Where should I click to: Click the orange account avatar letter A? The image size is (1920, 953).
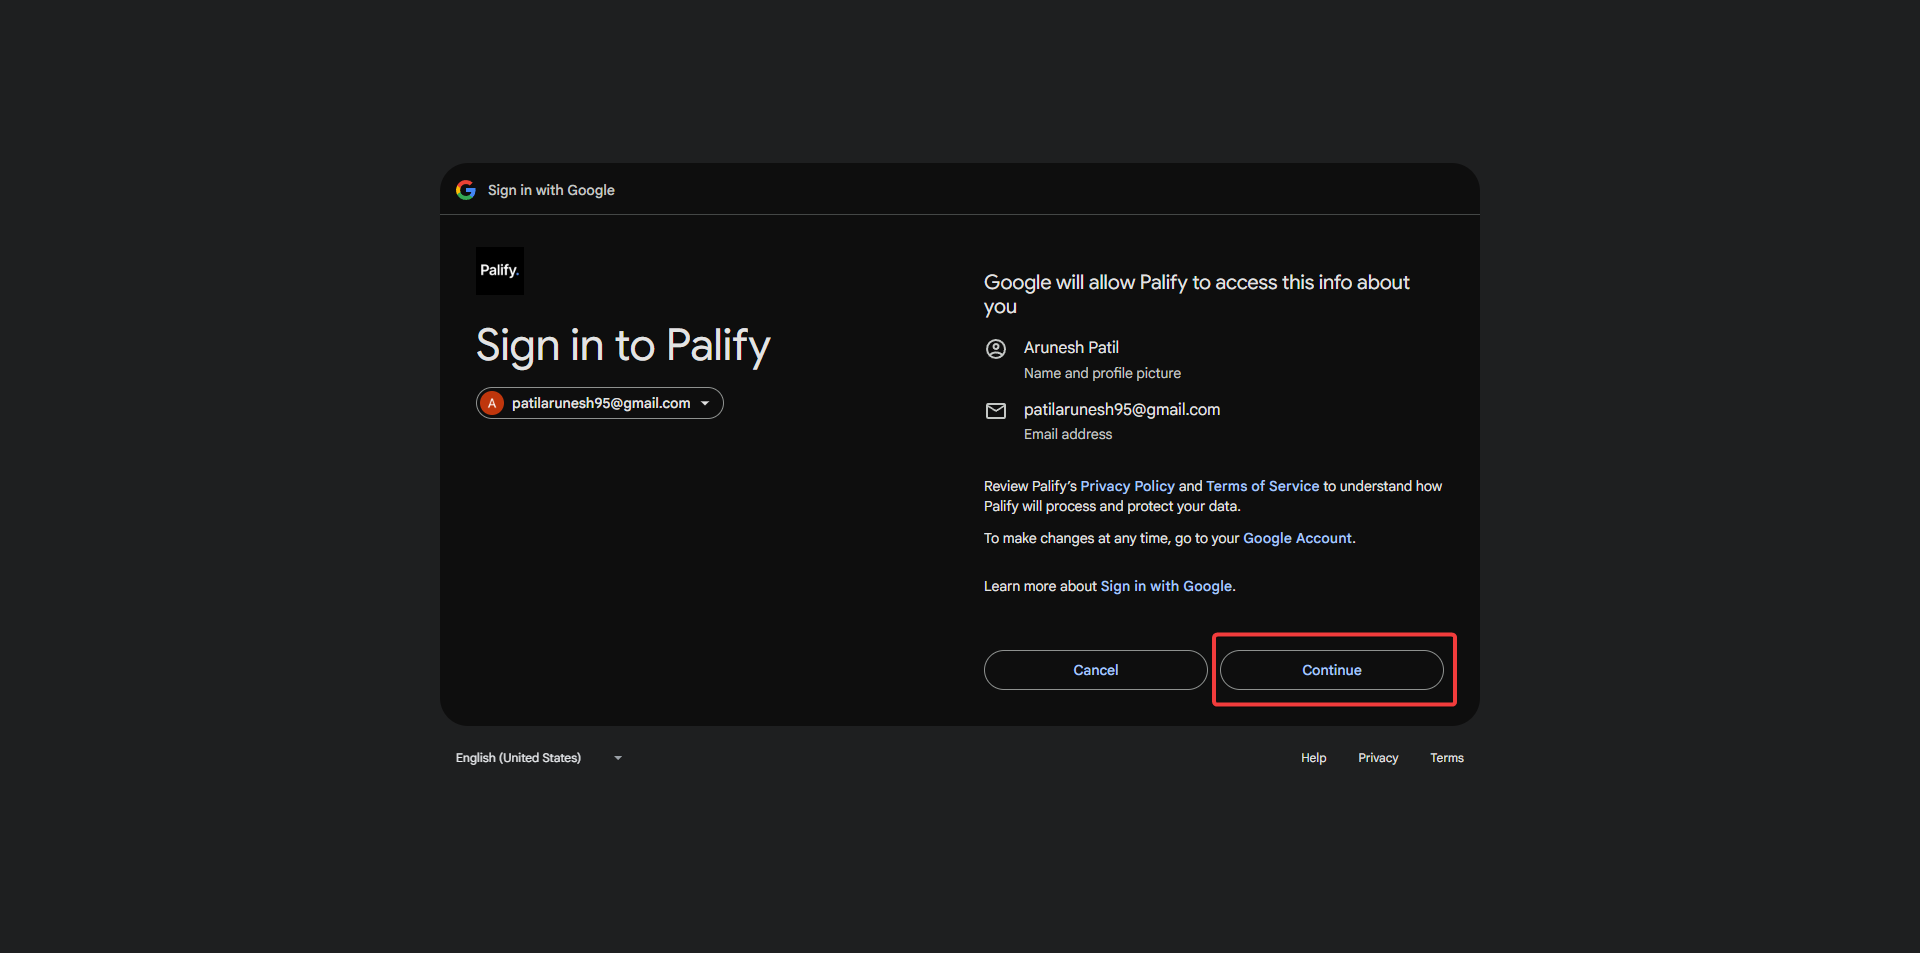pos(492,403)
